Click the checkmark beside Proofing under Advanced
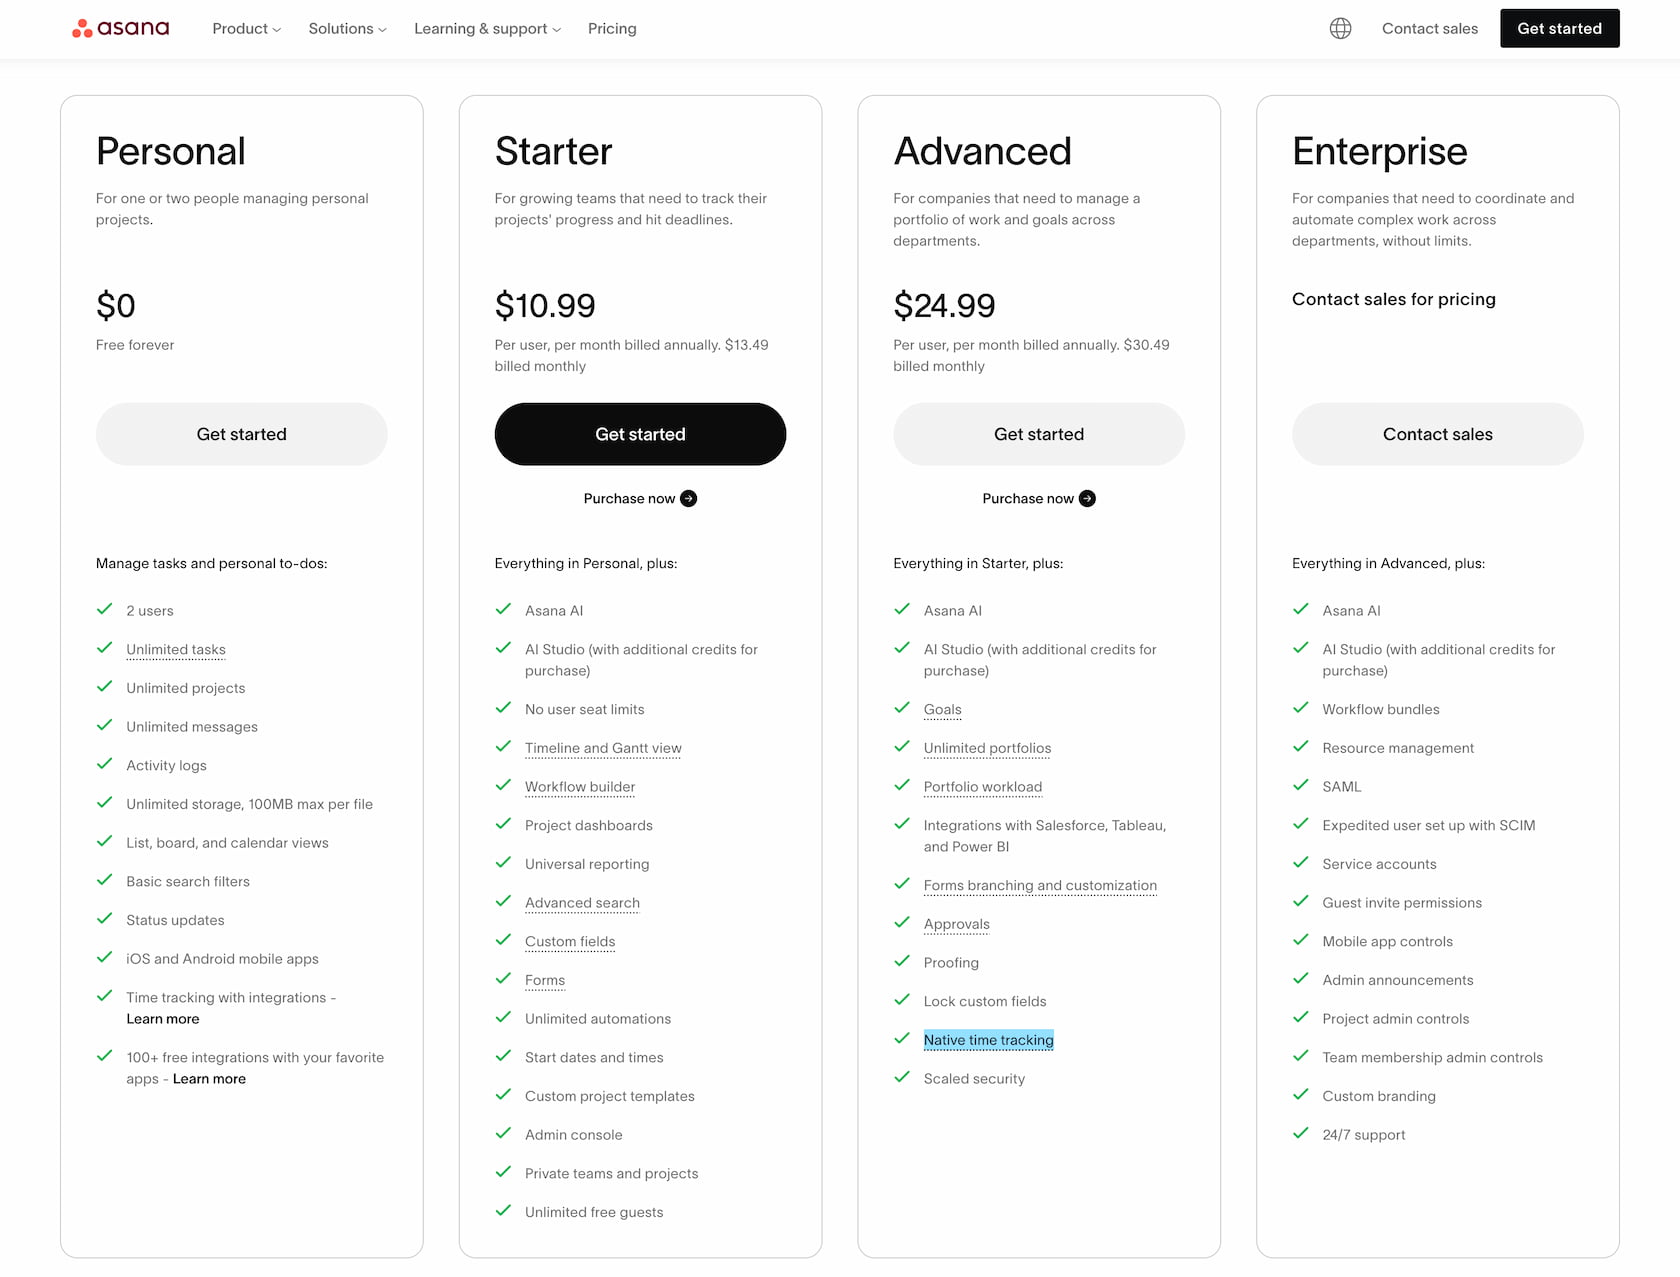Viewport: 1680px width, 1277px height. 901,961
